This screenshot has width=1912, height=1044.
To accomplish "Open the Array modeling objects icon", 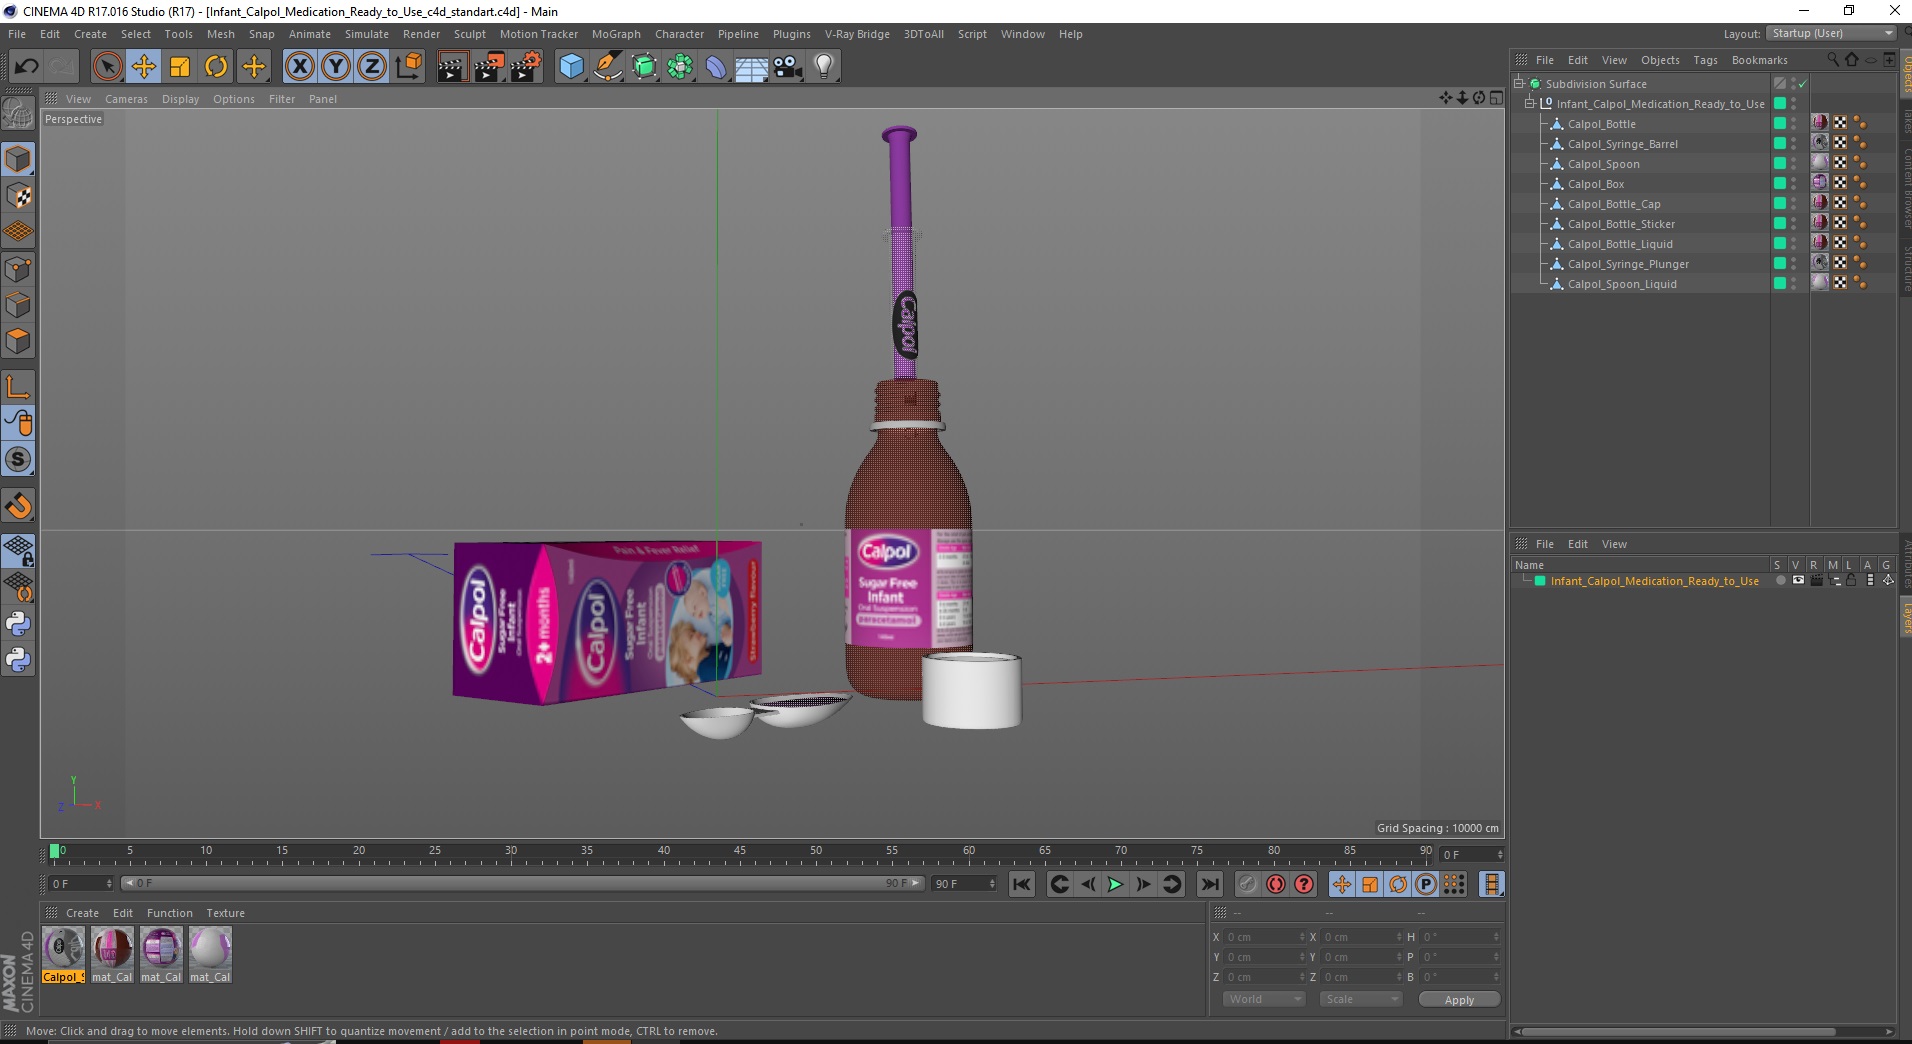I will [x=680, y=67].
